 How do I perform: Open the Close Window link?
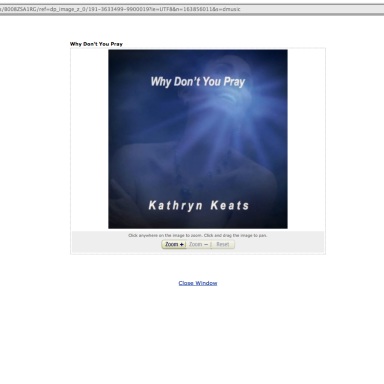coord(198,283)
